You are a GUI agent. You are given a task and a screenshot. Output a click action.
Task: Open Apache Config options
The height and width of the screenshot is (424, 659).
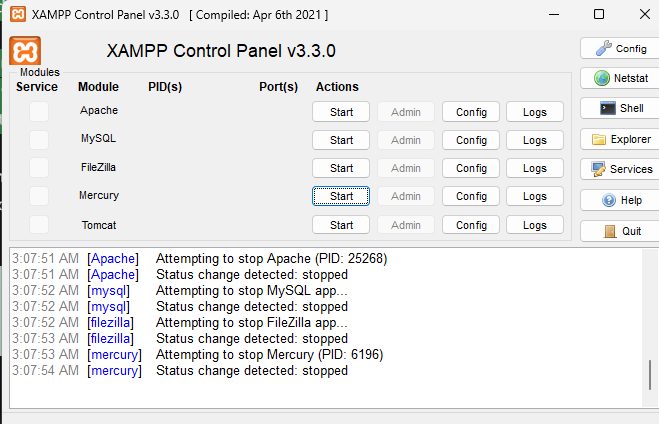[471, 112]
